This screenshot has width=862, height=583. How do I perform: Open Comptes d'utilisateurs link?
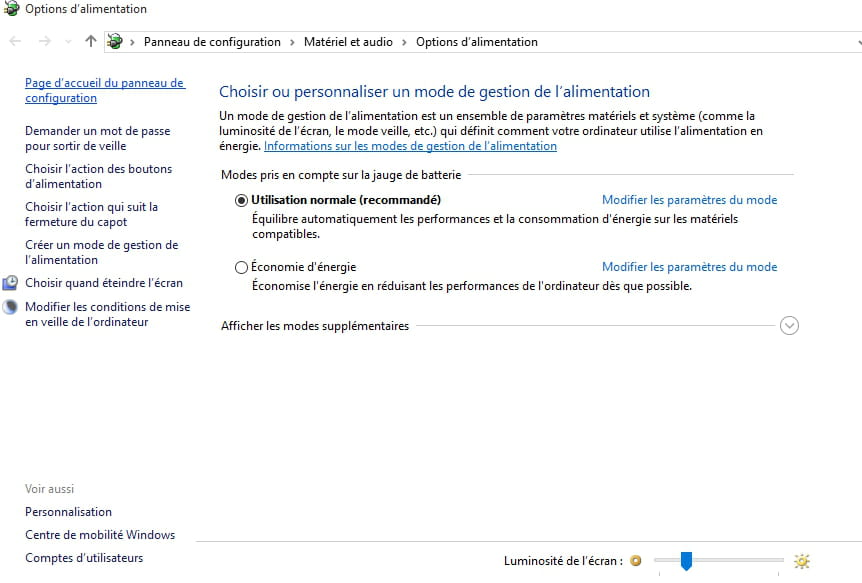point(84,558)
